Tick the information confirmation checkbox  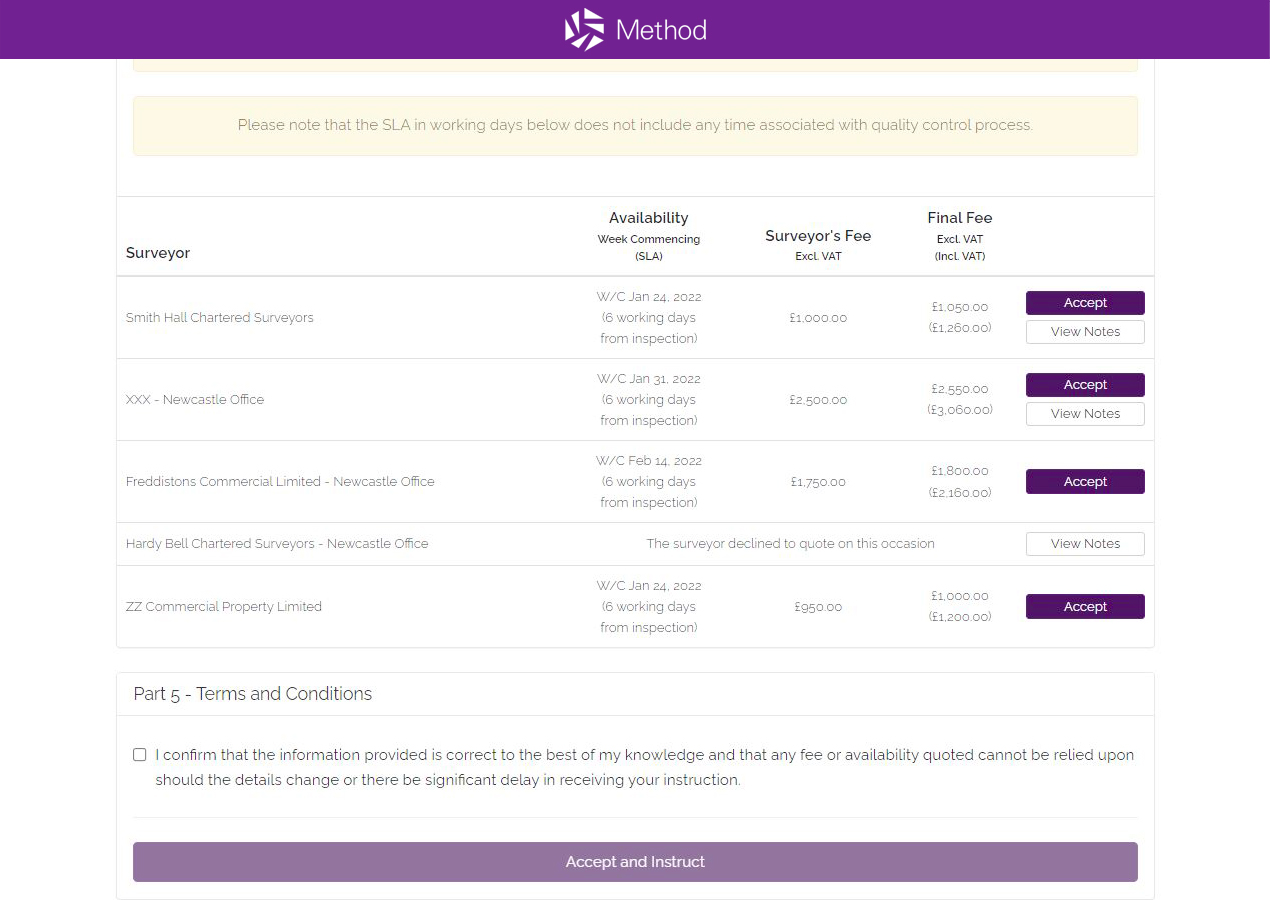(x=140, y=755)
